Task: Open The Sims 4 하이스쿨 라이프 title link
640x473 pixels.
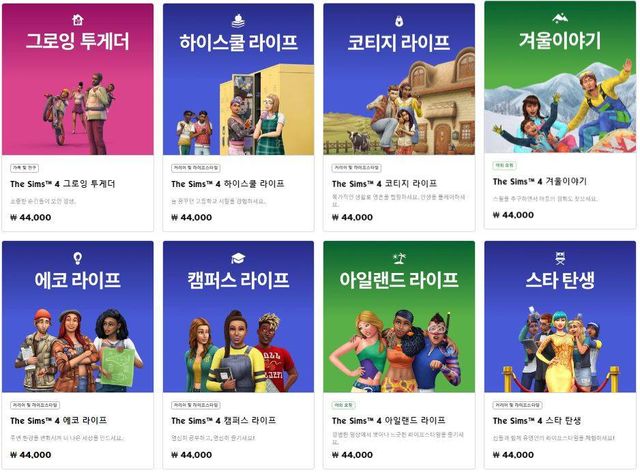Action: click(228, 184)
